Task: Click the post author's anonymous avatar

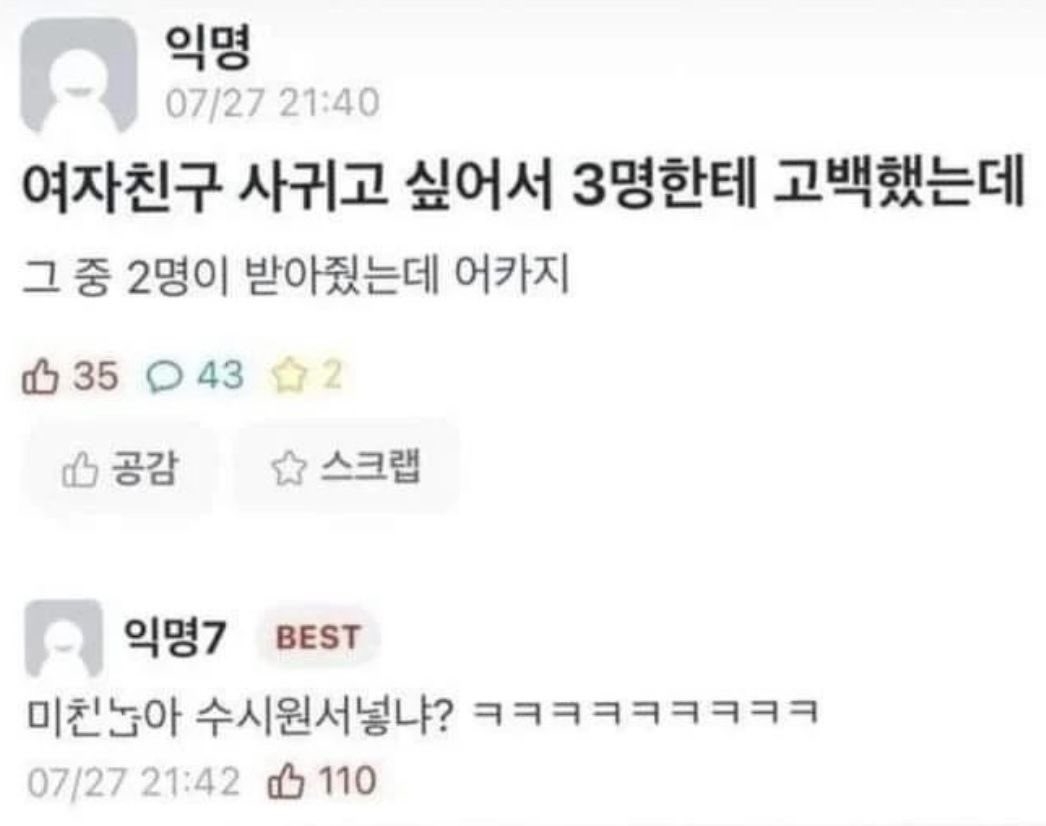Action: tap(79, 75)
